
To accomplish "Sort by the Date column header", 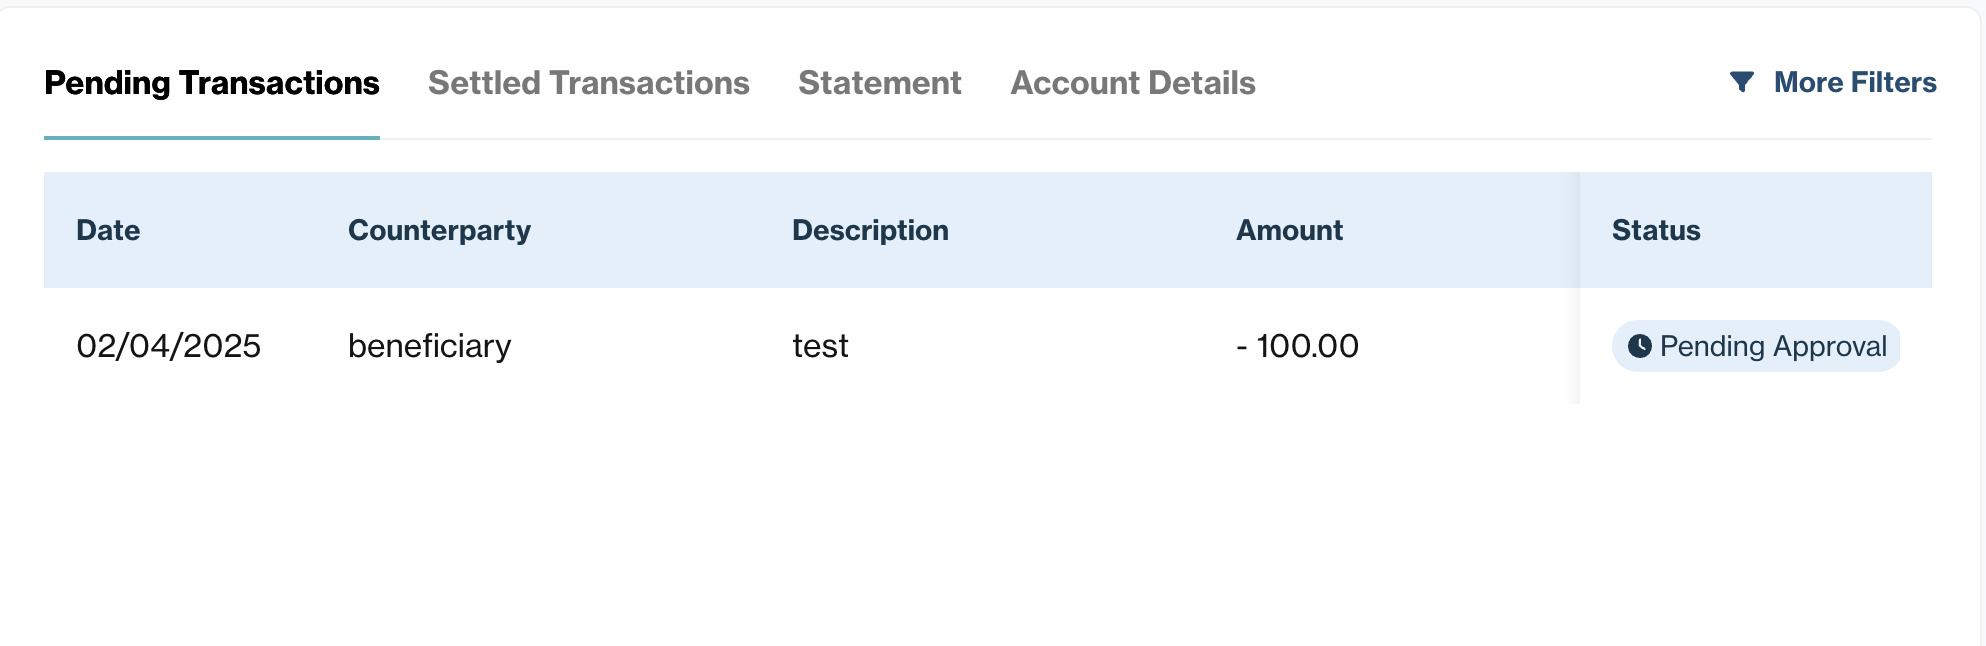I will [x=108, y=230].
